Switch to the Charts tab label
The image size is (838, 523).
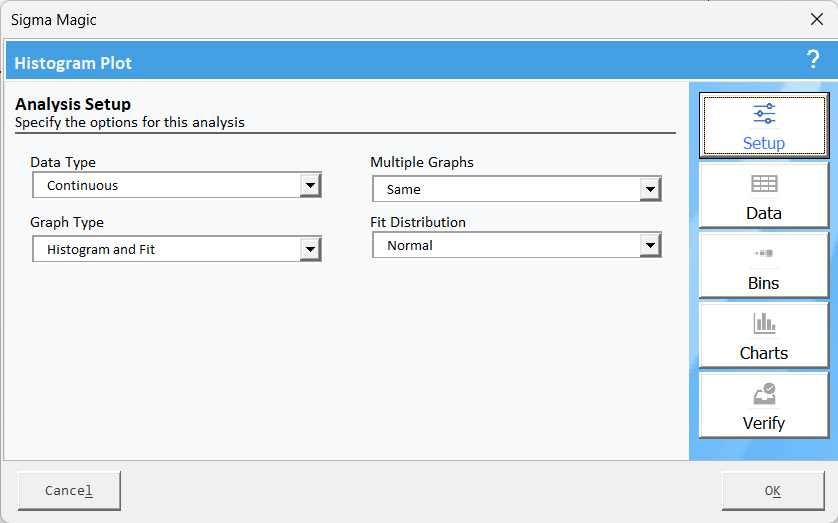click(764, 353)
